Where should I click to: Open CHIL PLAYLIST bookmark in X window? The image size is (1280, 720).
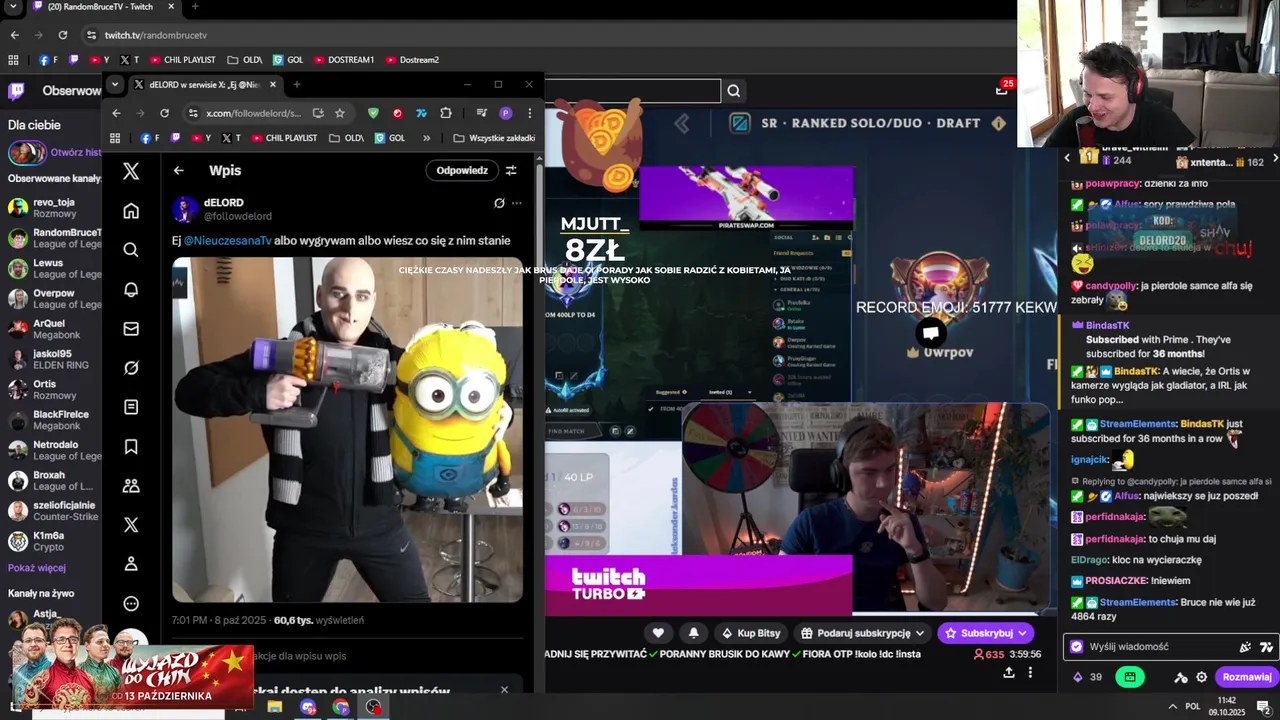[284, 138]
